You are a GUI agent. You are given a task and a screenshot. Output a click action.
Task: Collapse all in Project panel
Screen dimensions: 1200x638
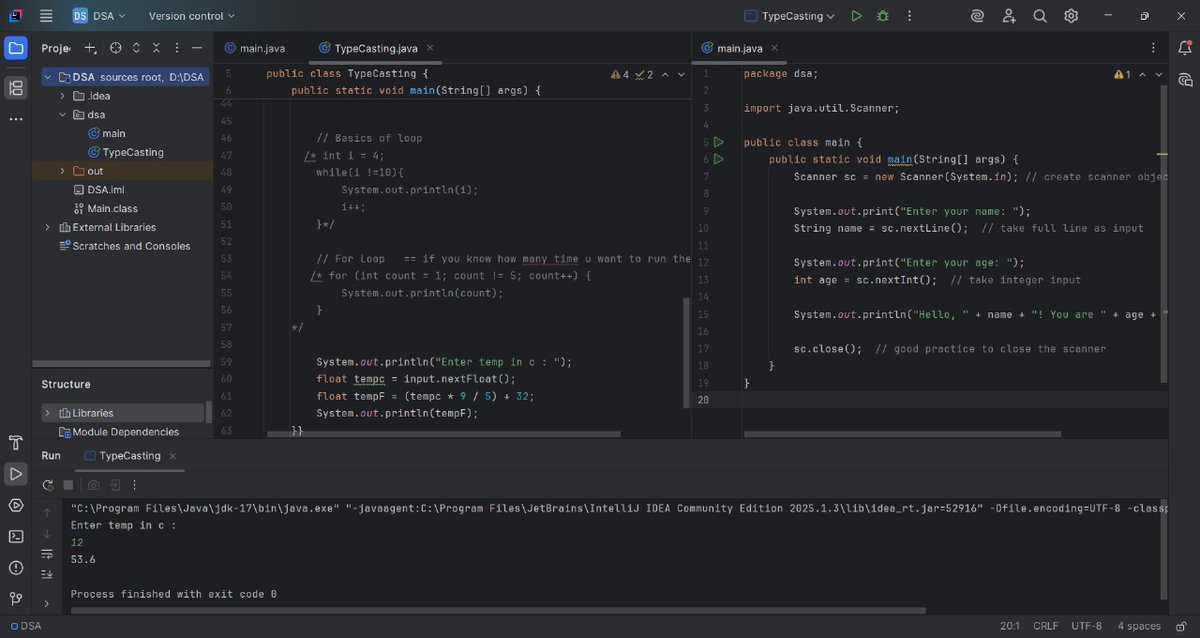pyautogui.click(x=157, y=48)
